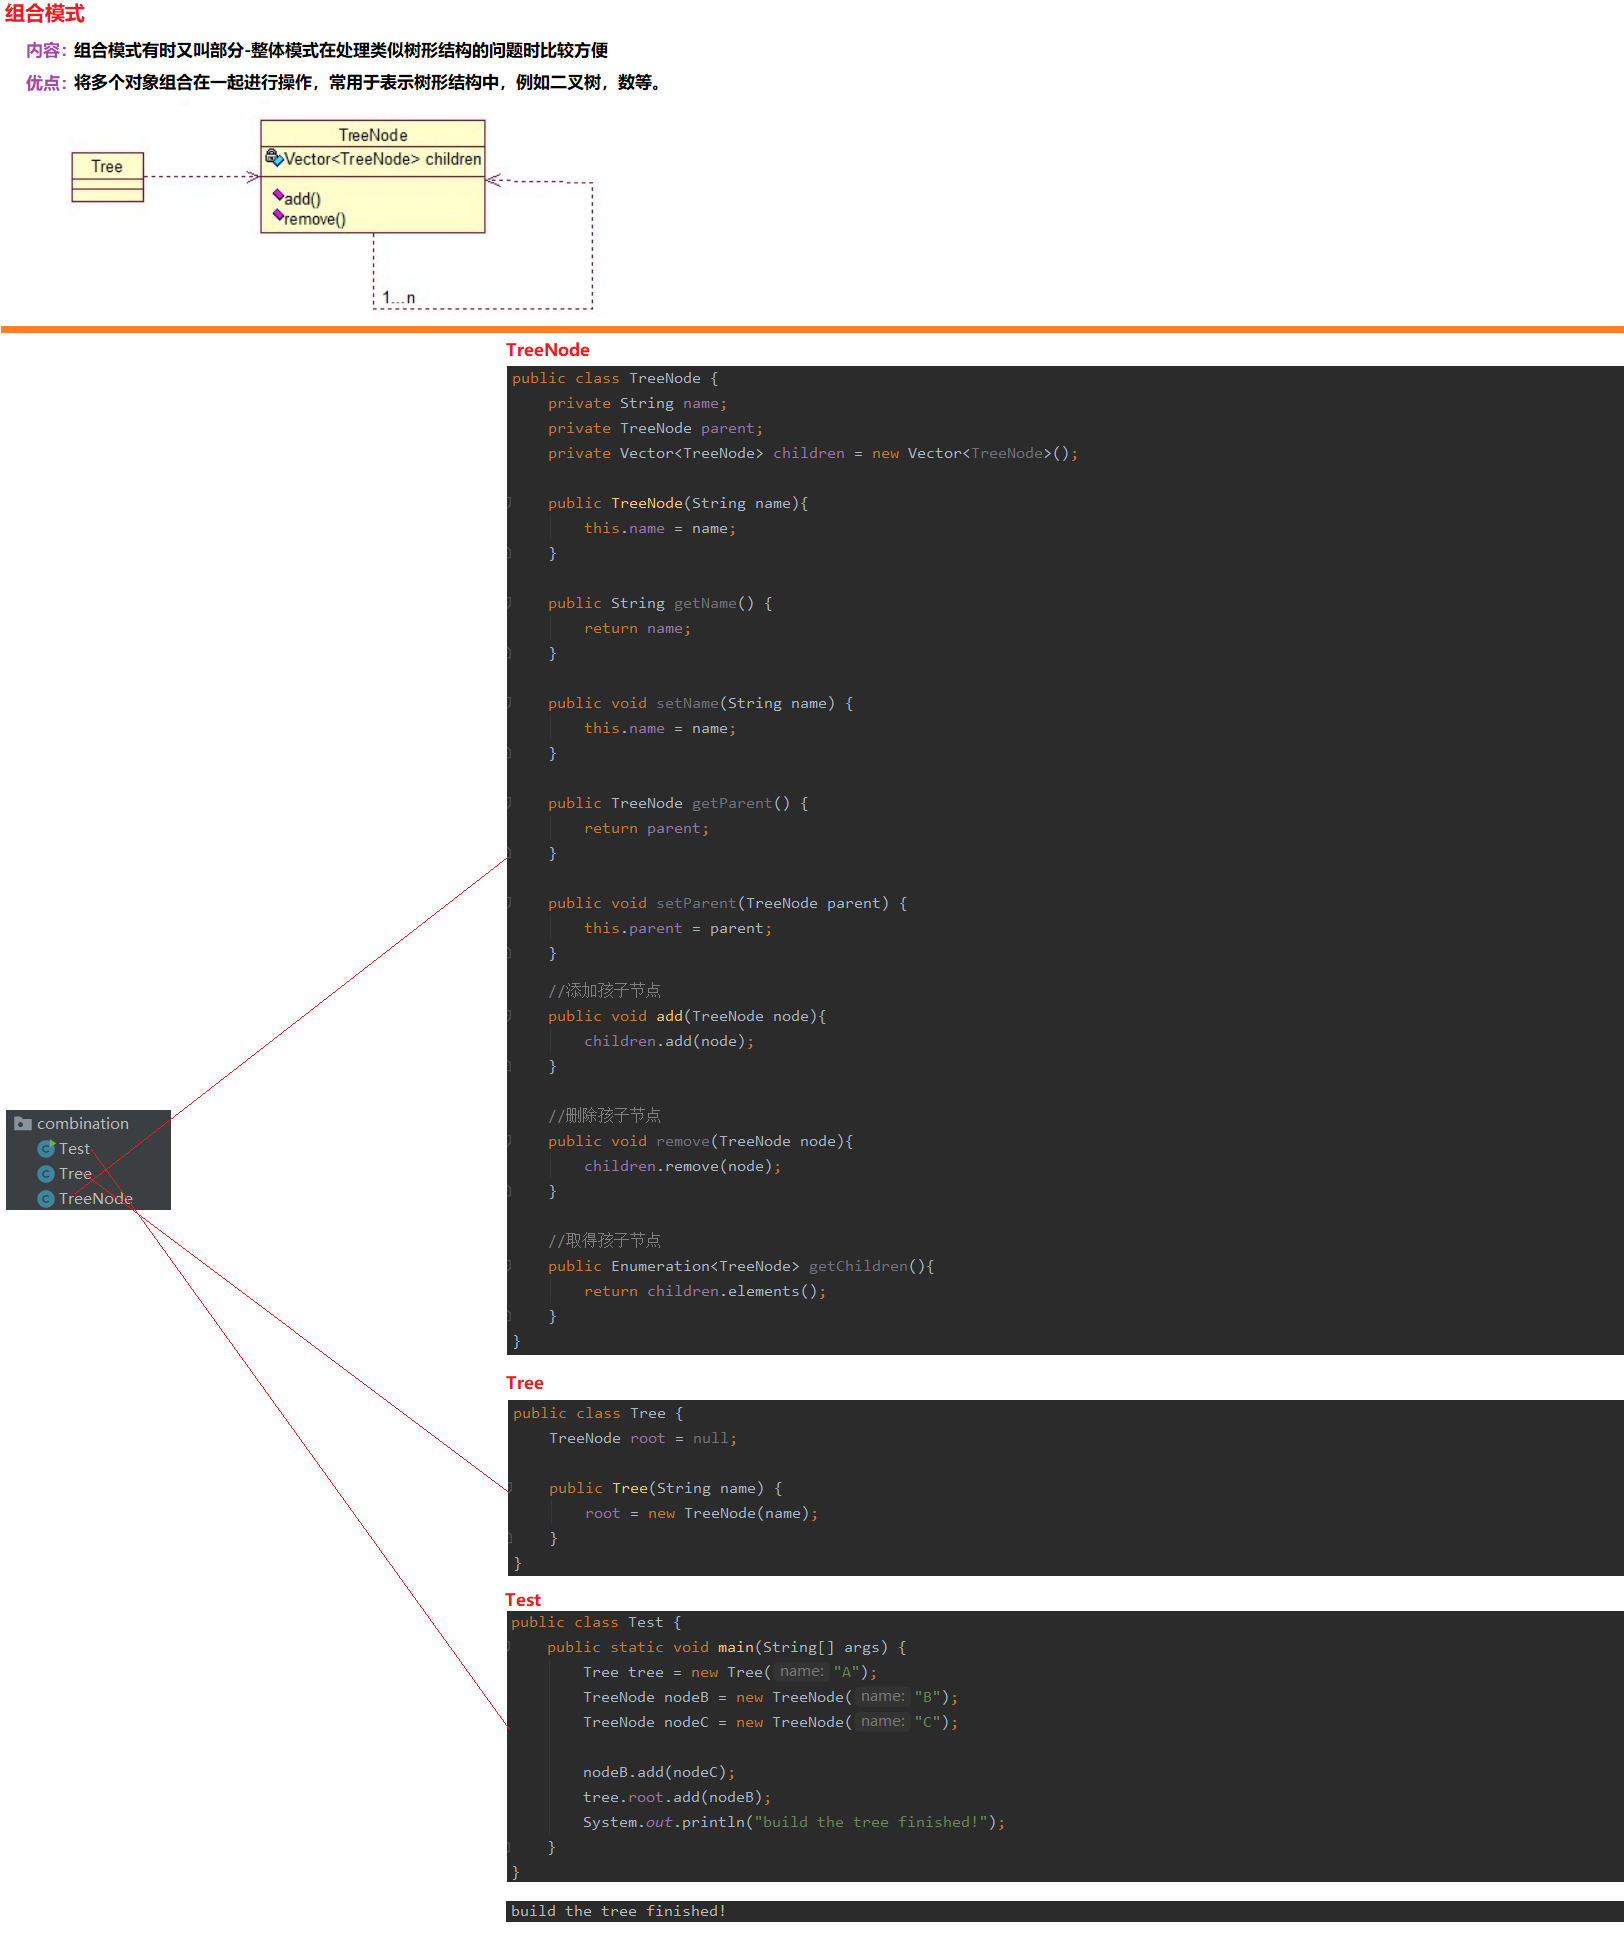Click the 1...n multiplicity label
The height and width of the screenshot is (1936, 1624).
398,298
